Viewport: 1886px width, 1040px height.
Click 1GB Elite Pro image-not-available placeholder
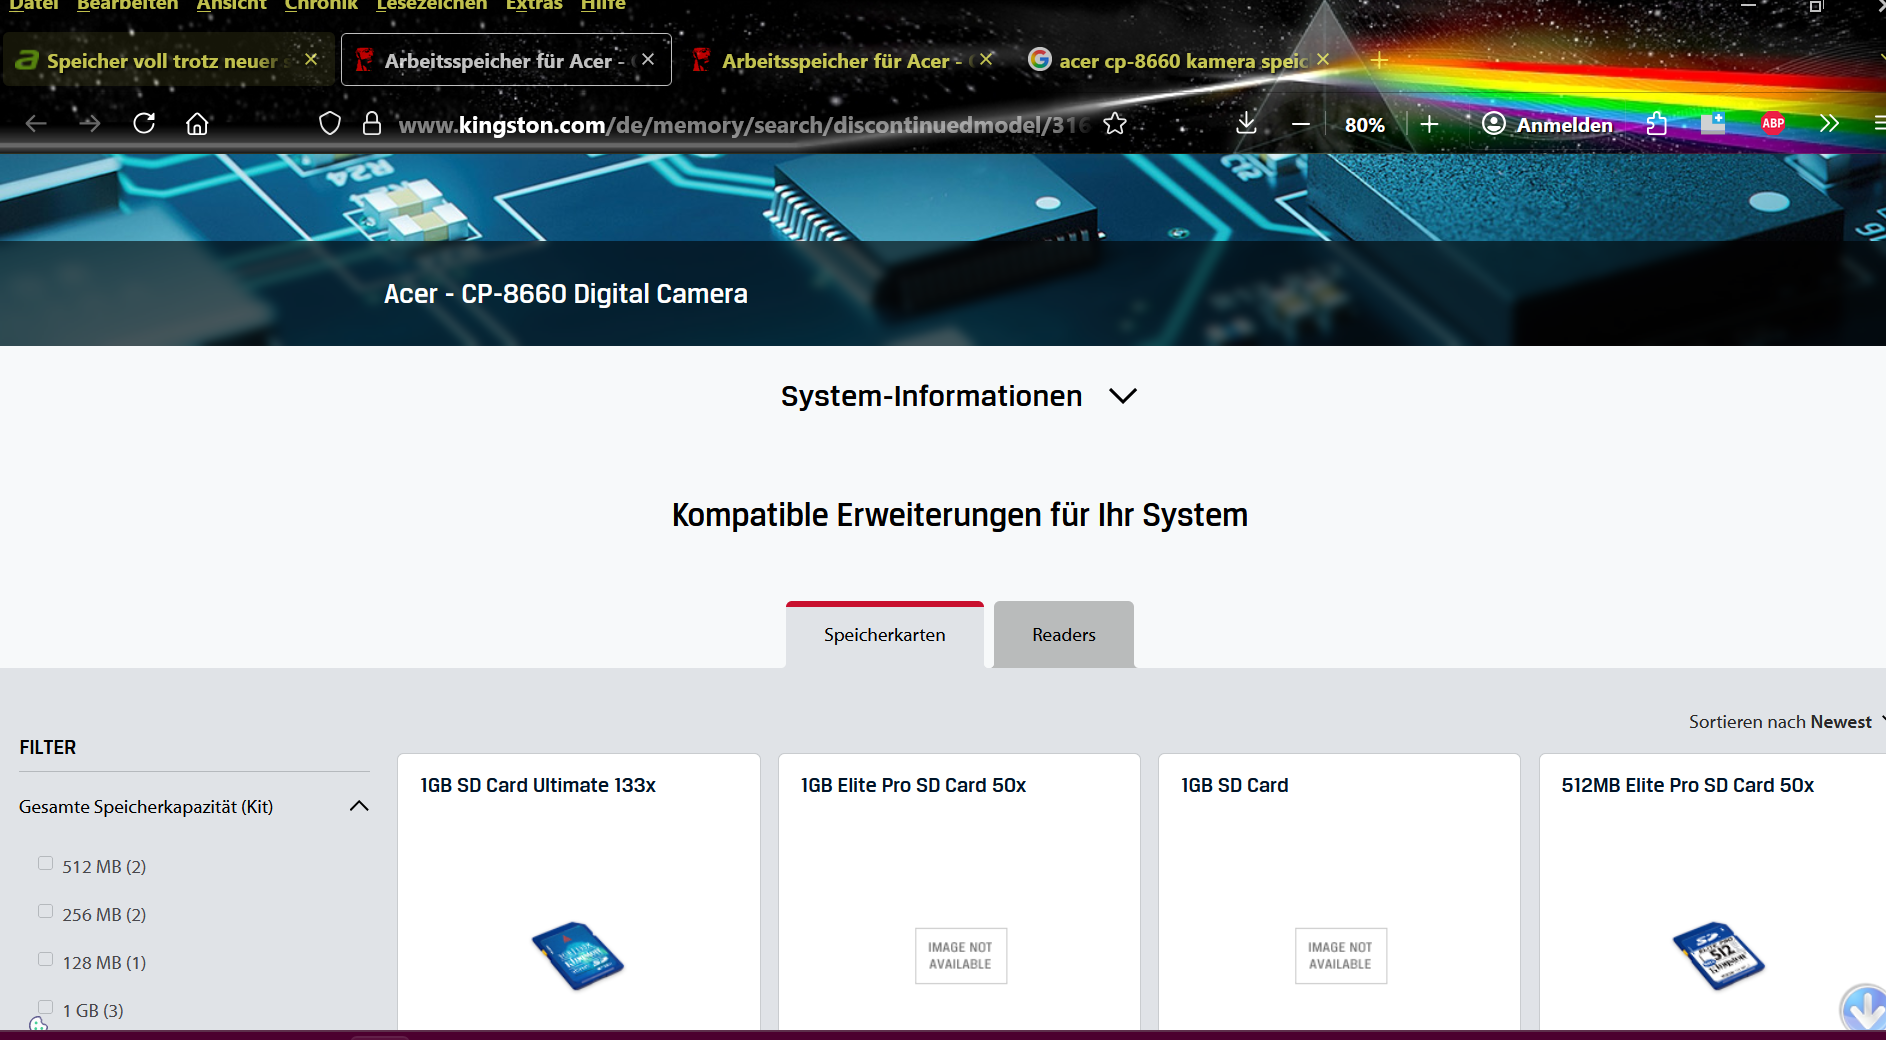tap(960, 956)
